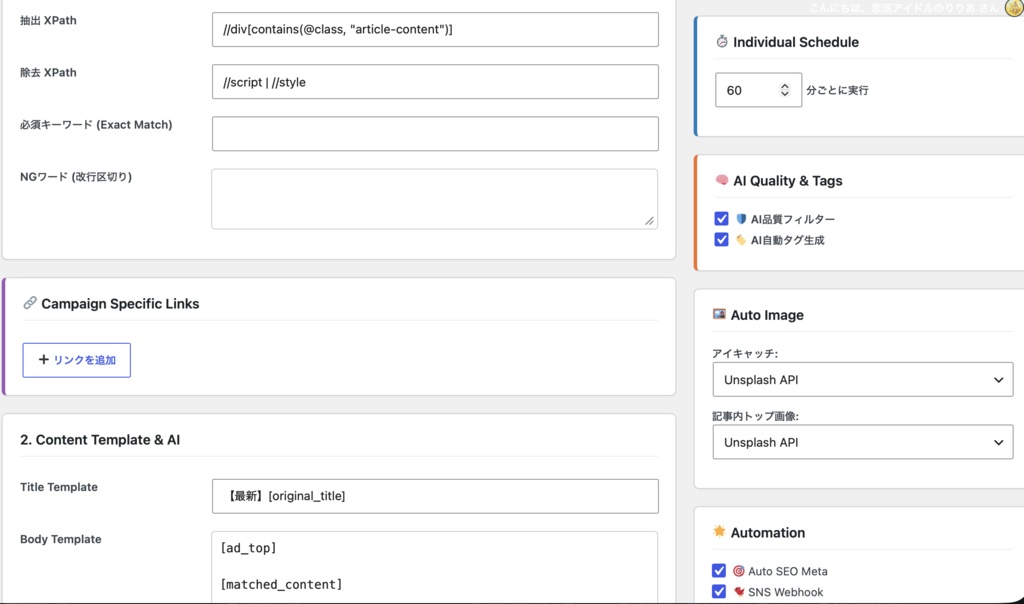Screen dimensions: 1024x604
Task: Open the user avatar in the top corner
Action: tap(1014, 8)
